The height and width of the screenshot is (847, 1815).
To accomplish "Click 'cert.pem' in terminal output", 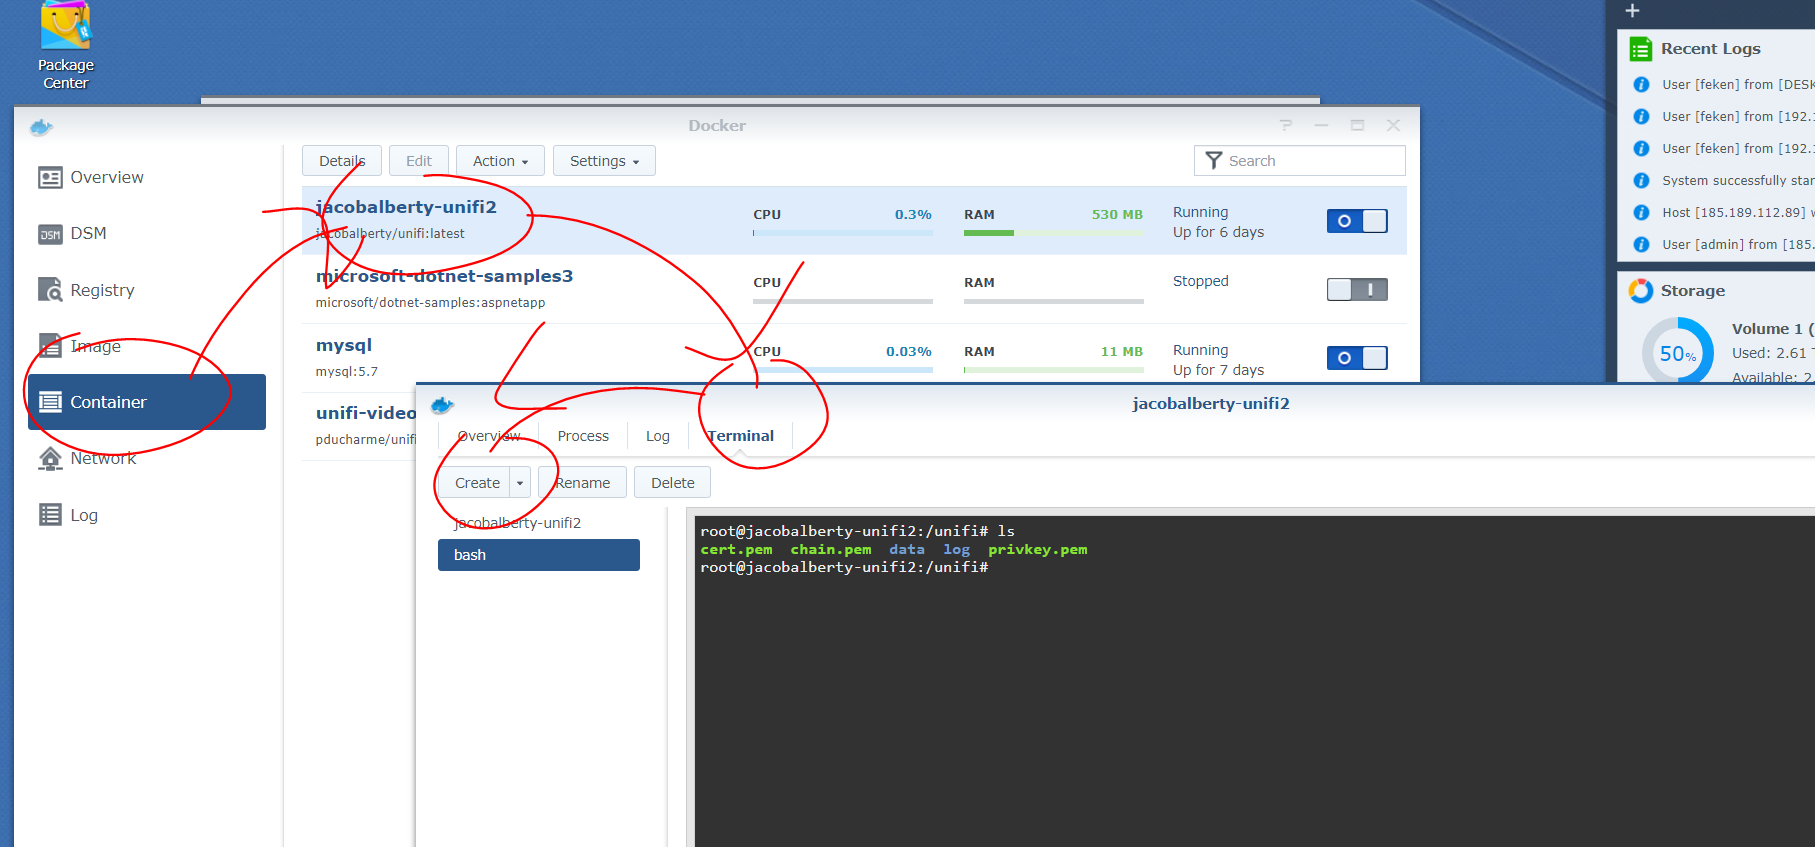I will point(736,549).
